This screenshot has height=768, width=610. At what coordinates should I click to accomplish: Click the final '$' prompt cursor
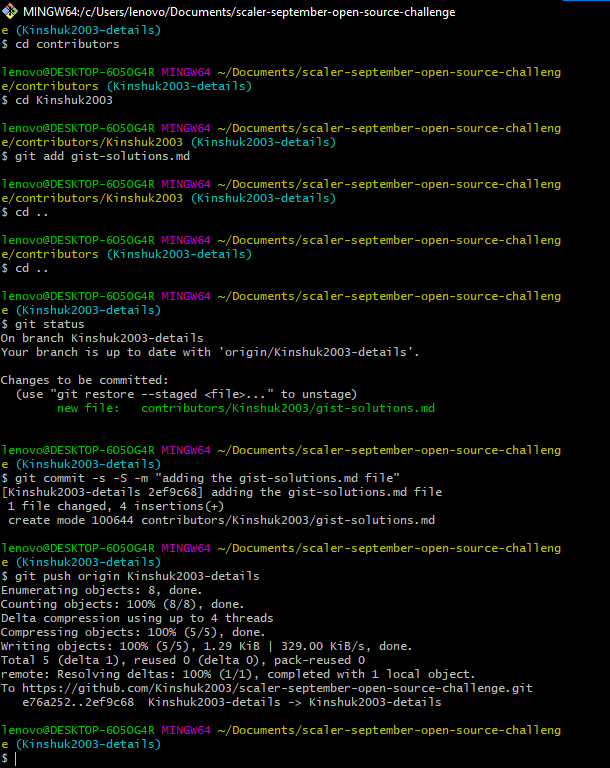point(10,758)
